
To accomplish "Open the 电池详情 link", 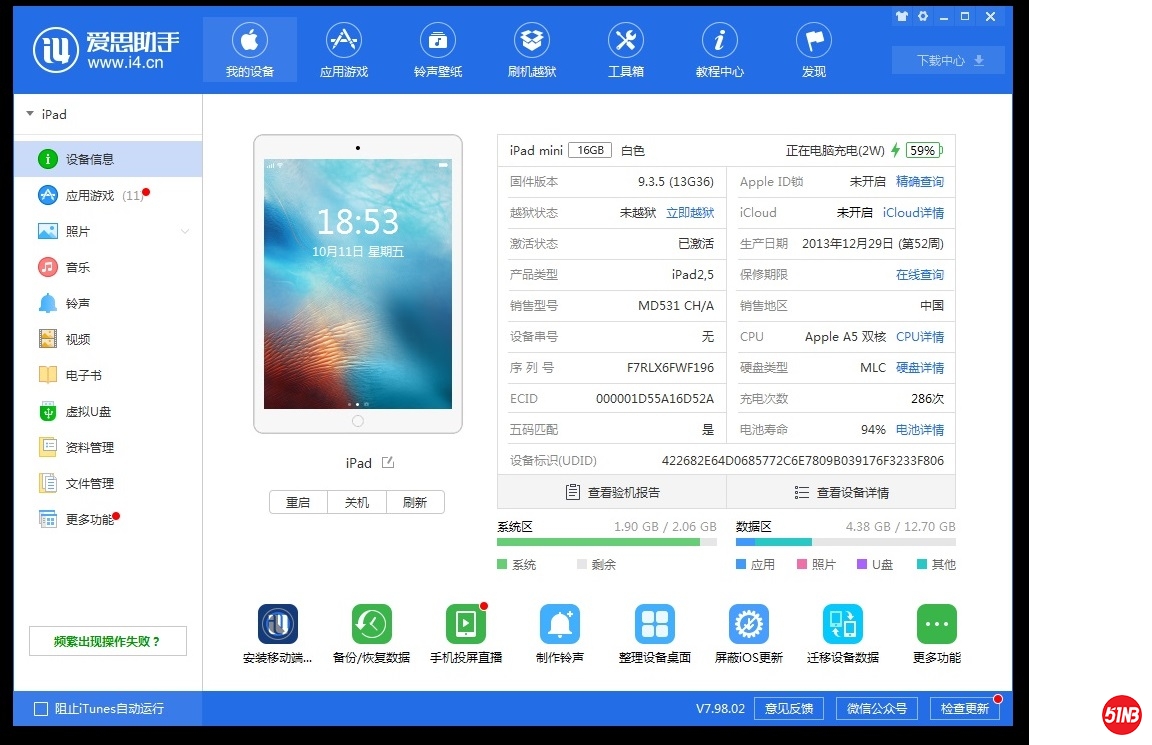I will click(x=920, y=430).
